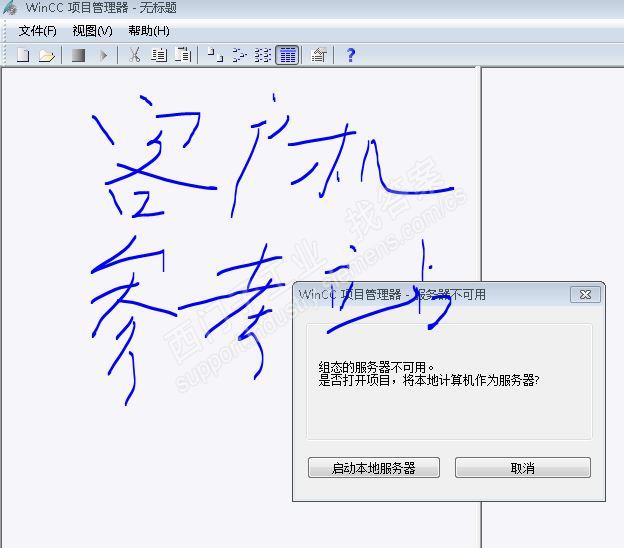Click the New project toolbar icon
Image resolution: width=624 pixels, height=548 pixels.
(x=23, y=55)
